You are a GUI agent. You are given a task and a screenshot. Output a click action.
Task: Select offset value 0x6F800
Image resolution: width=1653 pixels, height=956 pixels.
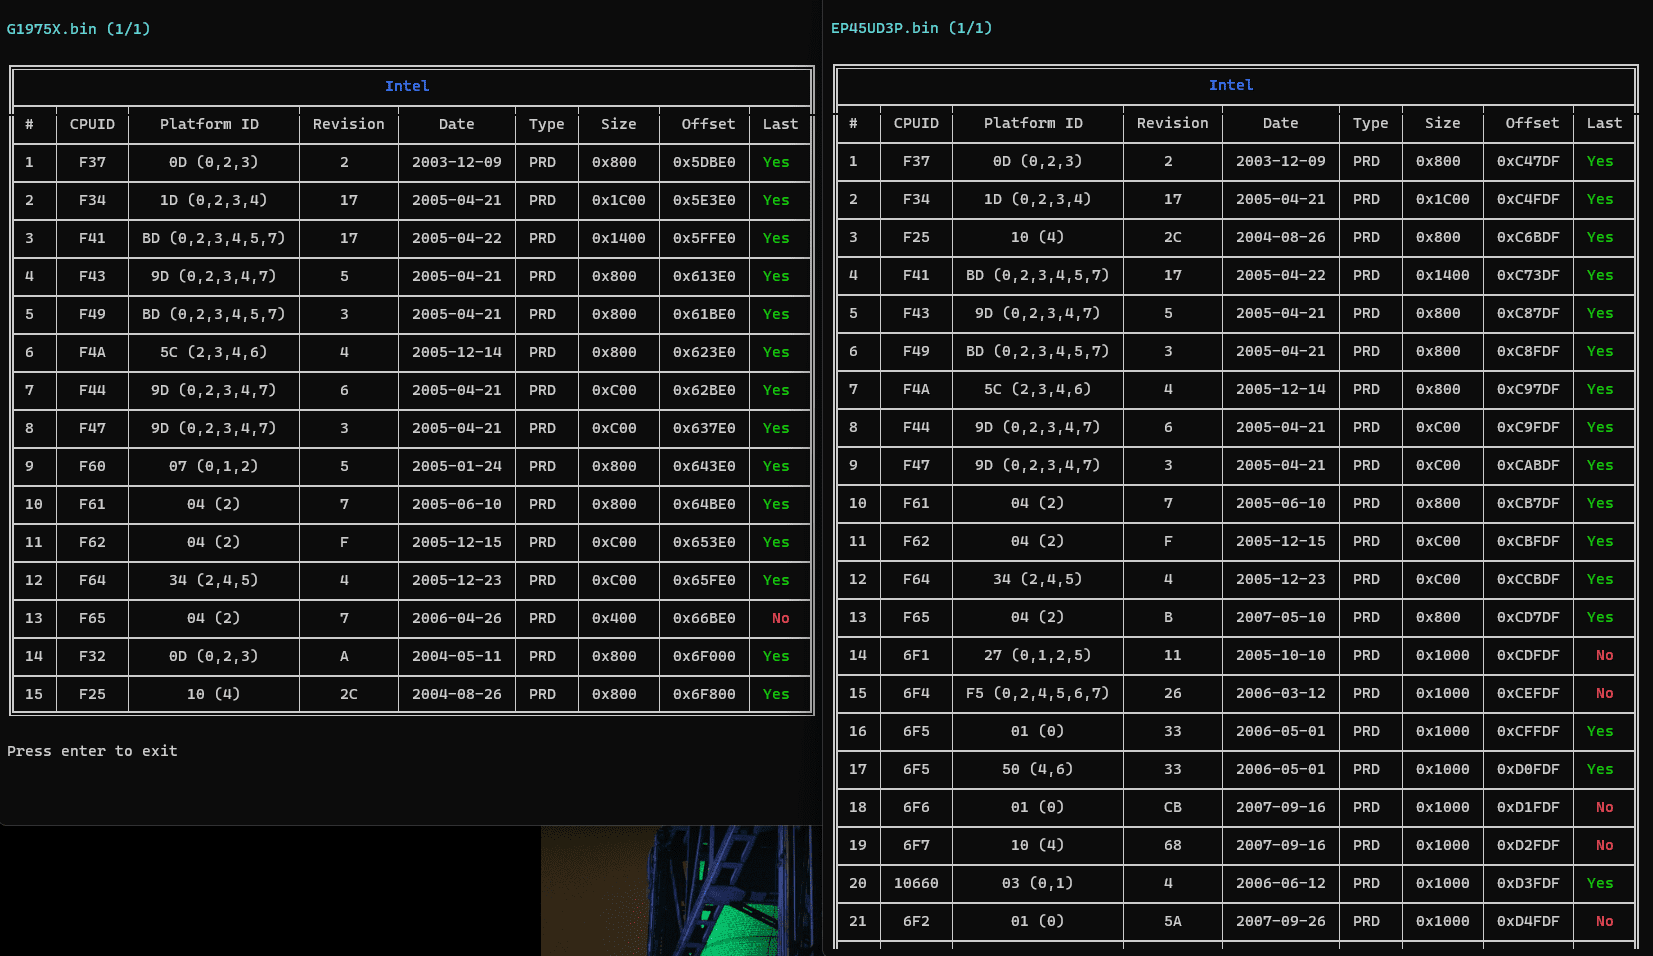[704, 694]
